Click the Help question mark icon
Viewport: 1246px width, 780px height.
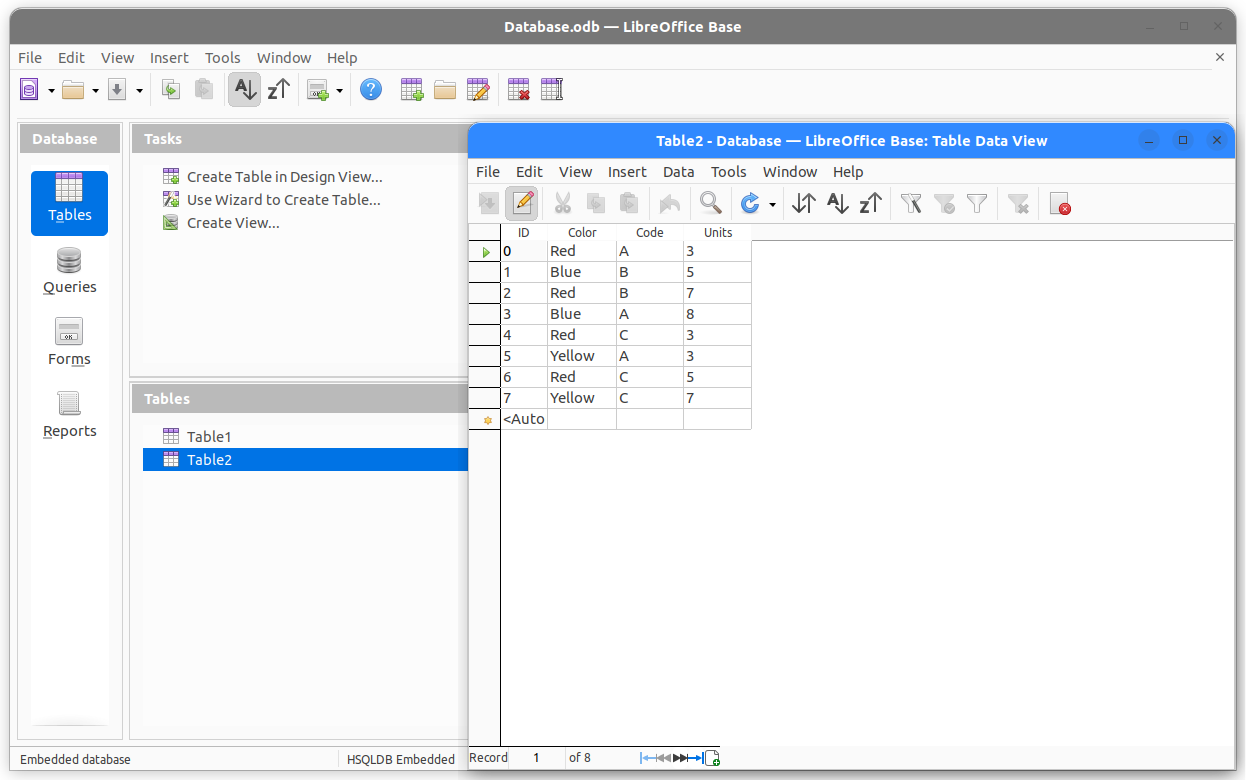(371, 90)
